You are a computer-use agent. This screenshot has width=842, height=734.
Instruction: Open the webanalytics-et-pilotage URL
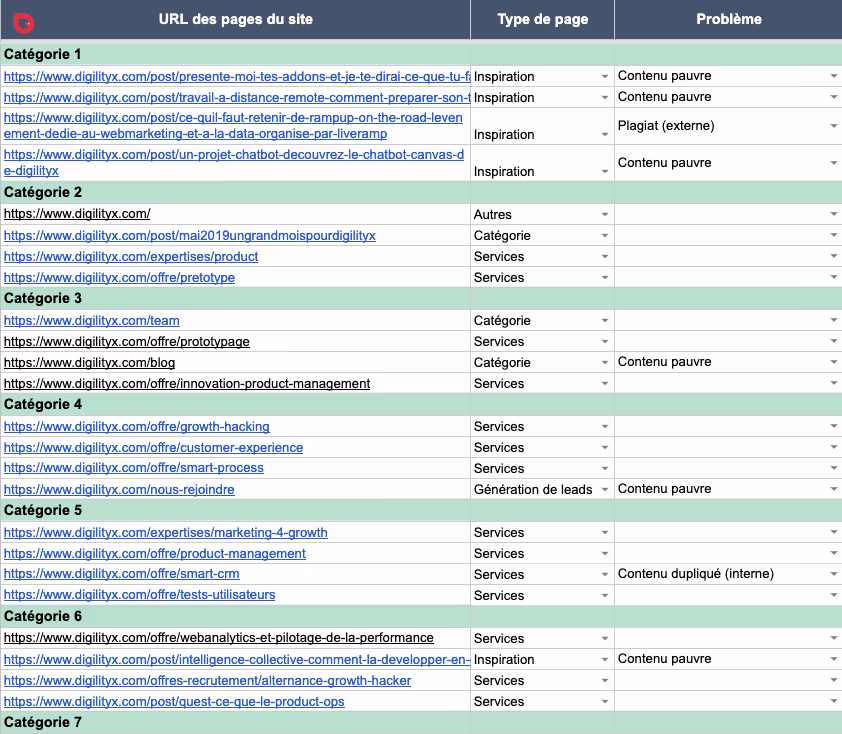[x=219, y=637]
